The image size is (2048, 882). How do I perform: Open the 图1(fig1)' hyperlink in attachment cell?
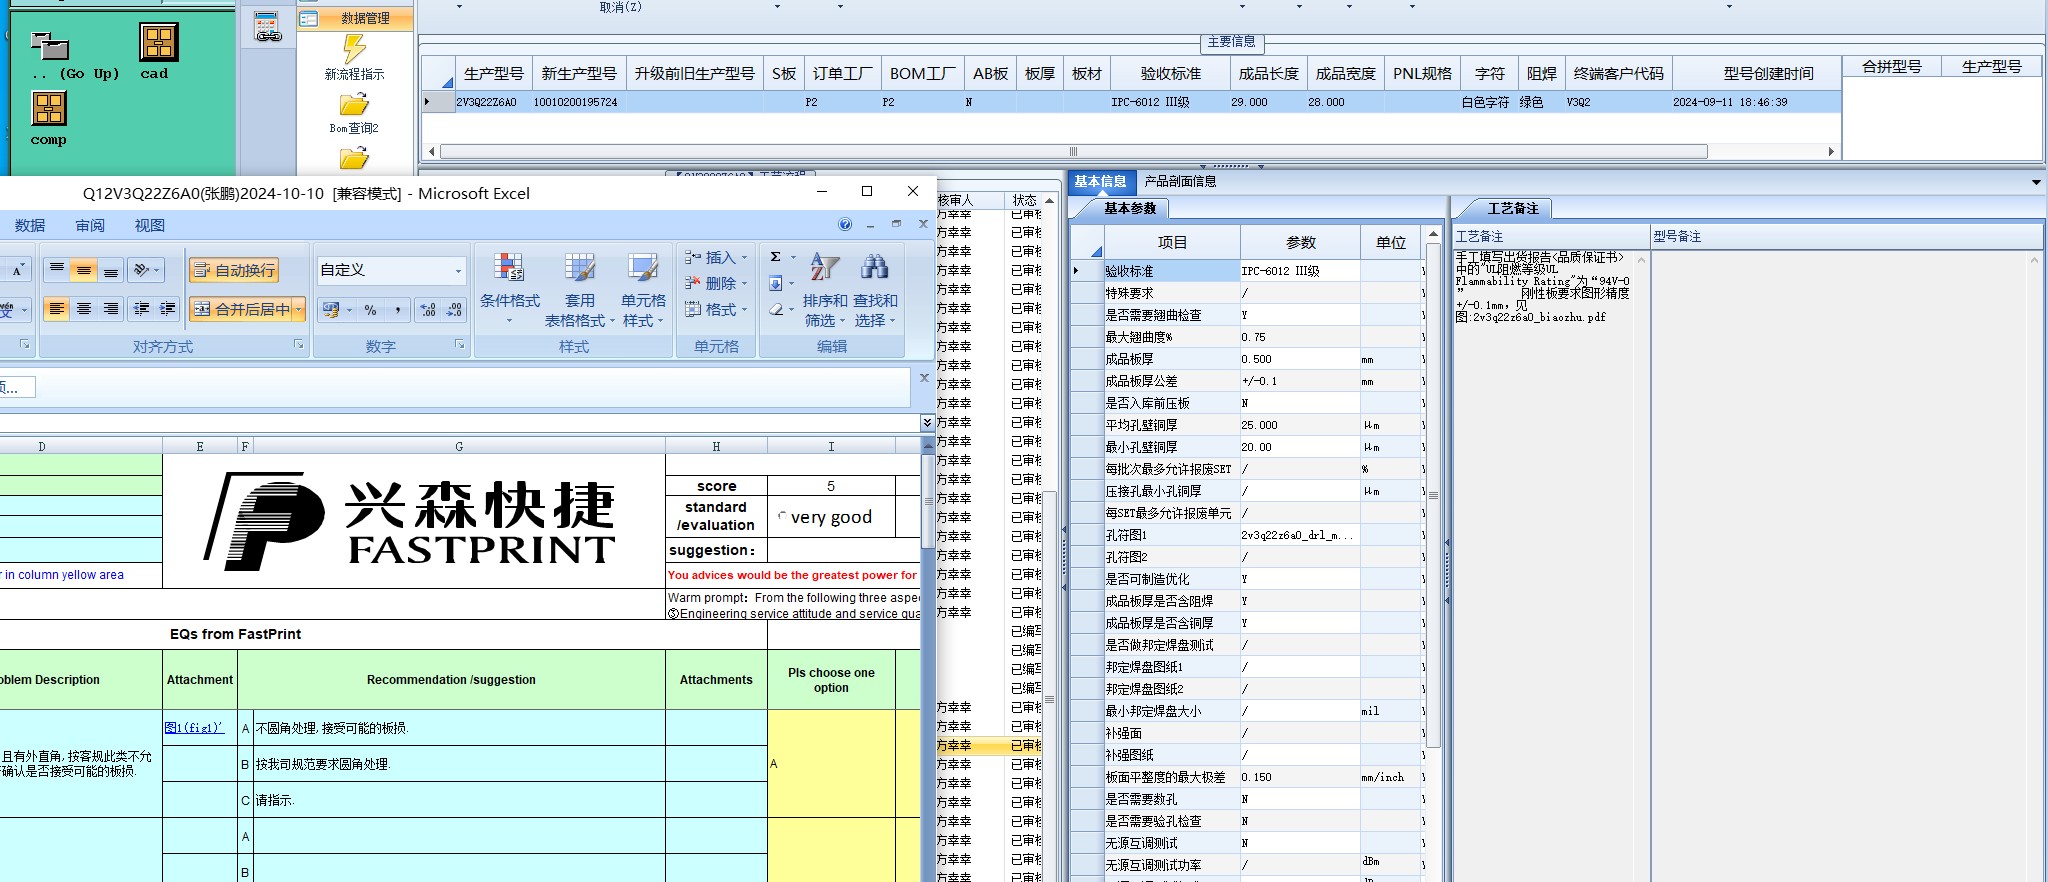(194, 728)
